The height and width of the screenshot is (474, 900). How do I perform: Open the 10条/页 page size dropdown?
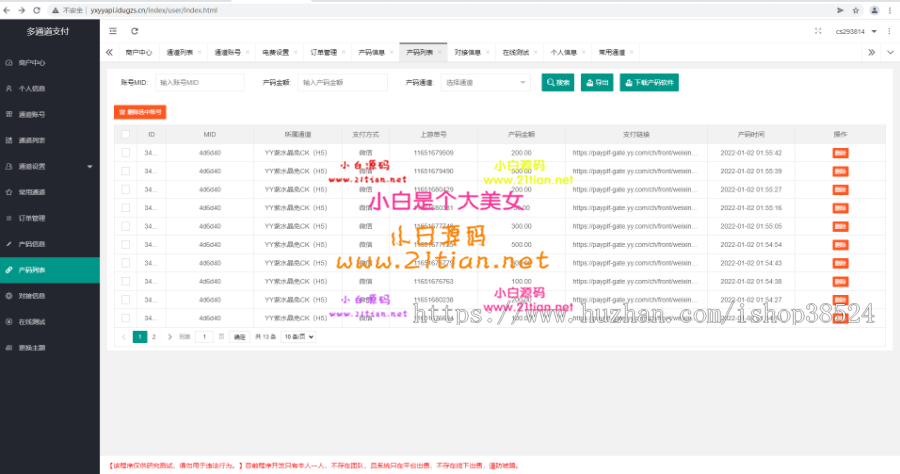coord(298,338)
